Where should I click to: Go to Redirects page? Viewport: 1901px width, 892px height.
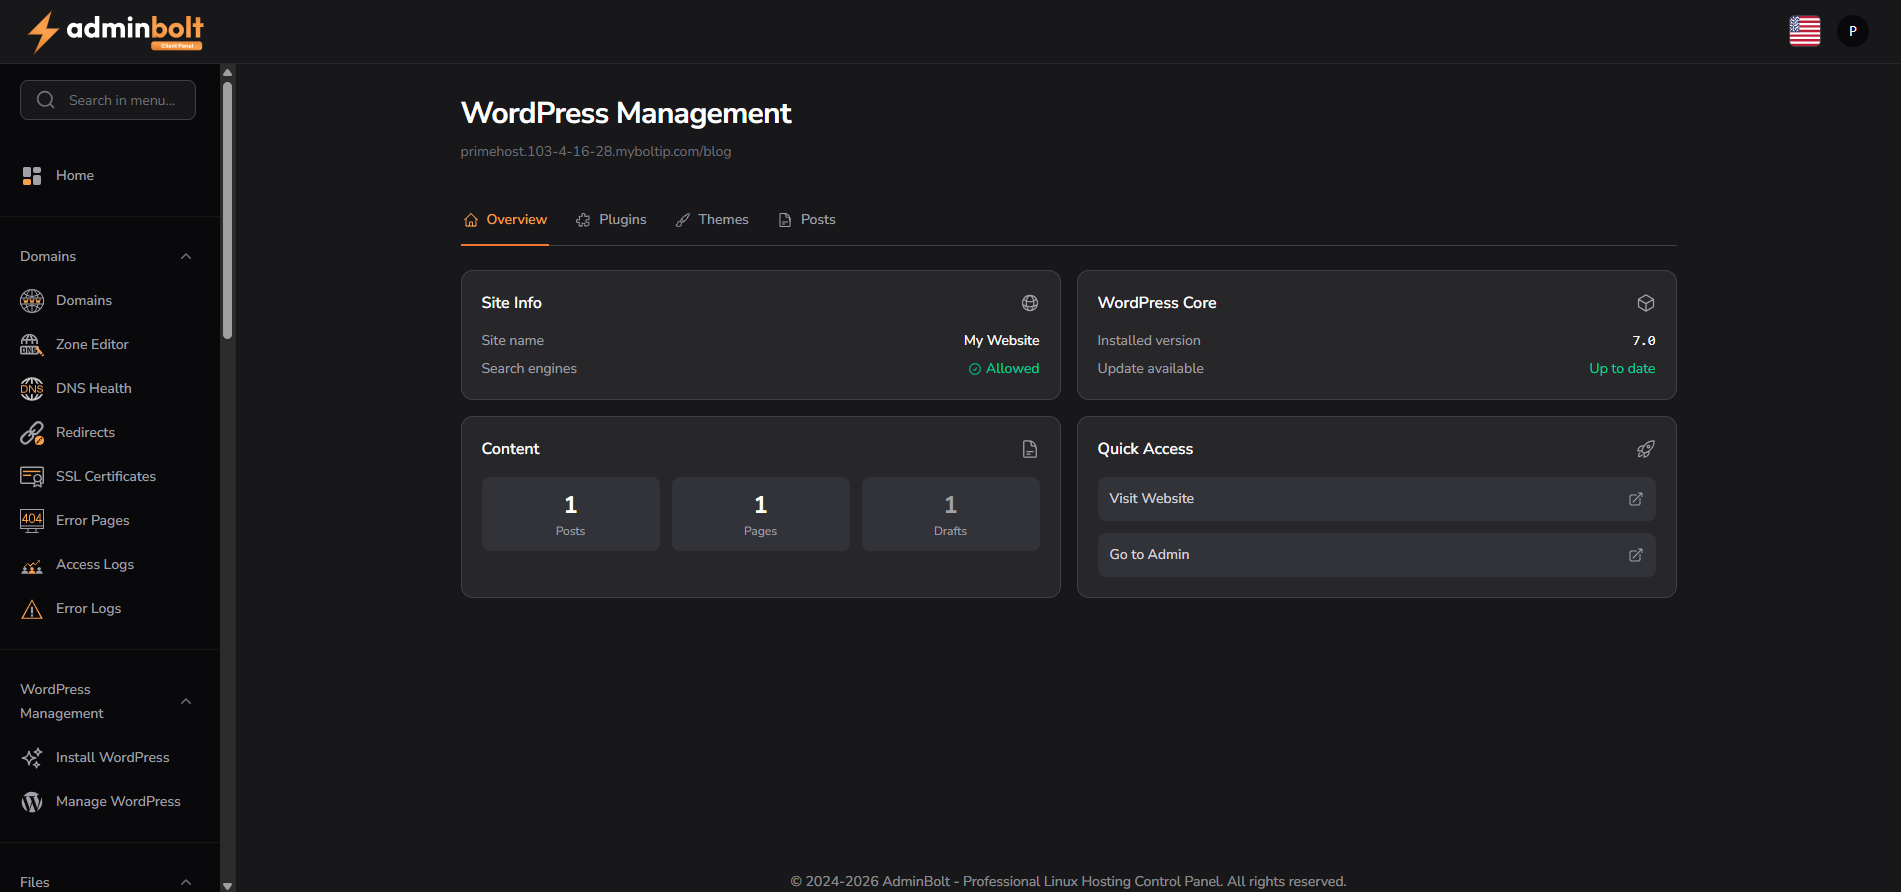(x=108, y=433)
